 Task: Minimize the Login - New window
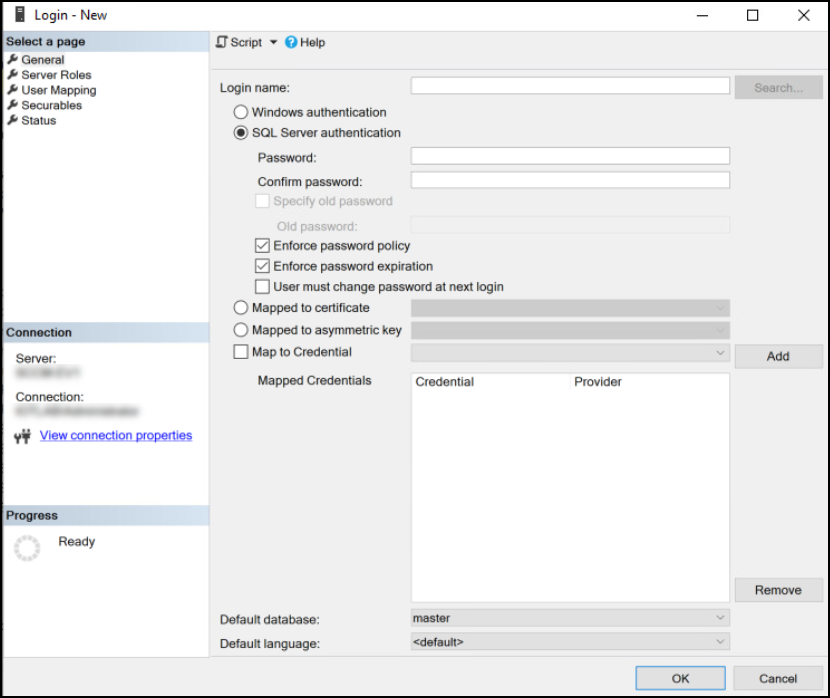click(702, 15)
